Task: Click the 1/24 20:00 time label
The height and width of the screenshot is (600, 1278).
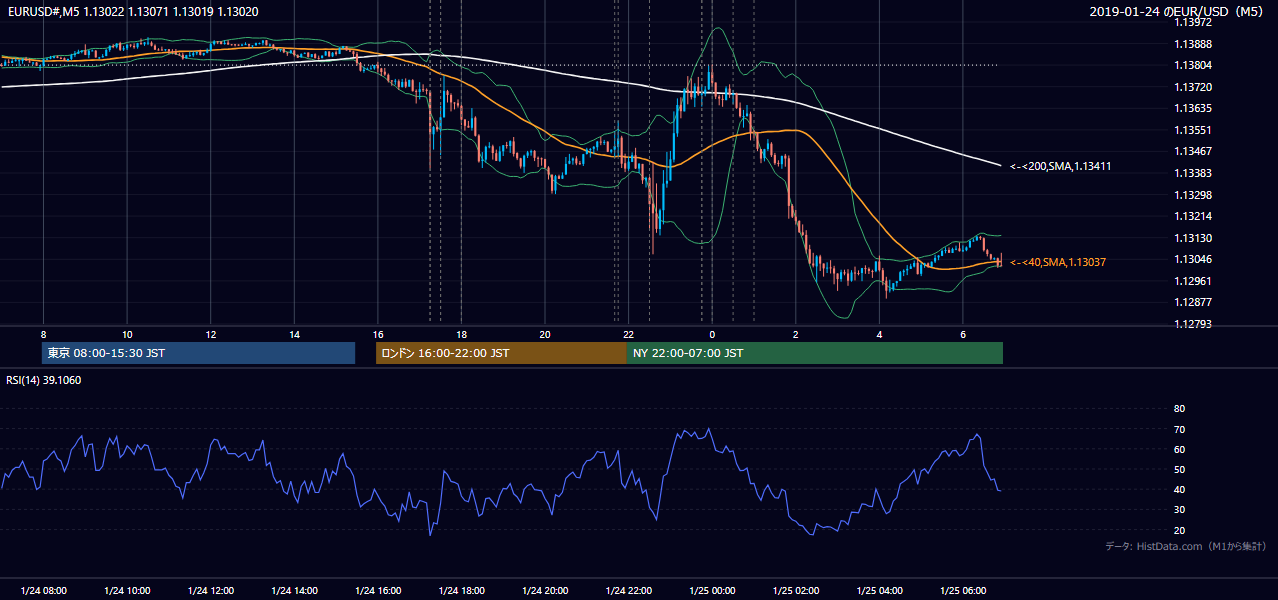Action: 545,591
